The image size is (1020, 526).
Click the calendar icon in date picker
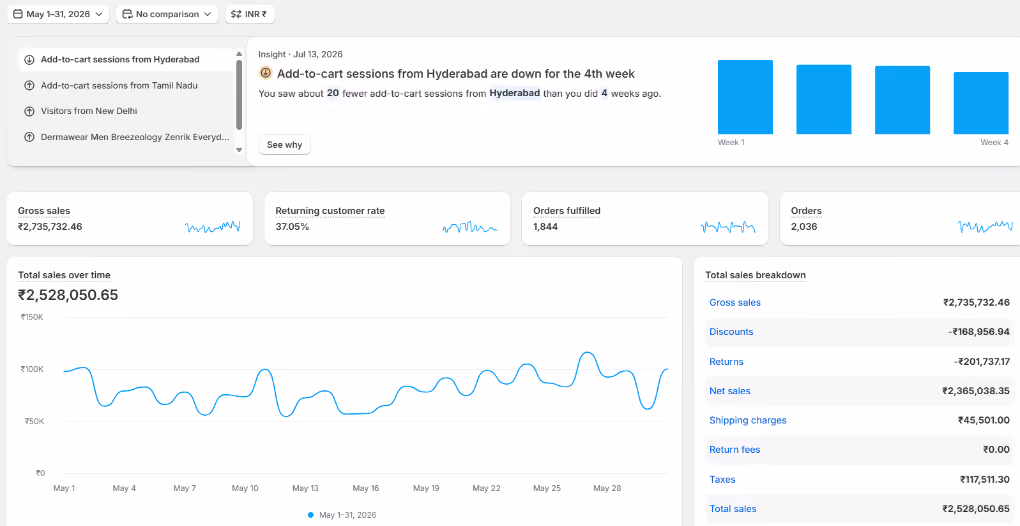[x=18, y=14]
